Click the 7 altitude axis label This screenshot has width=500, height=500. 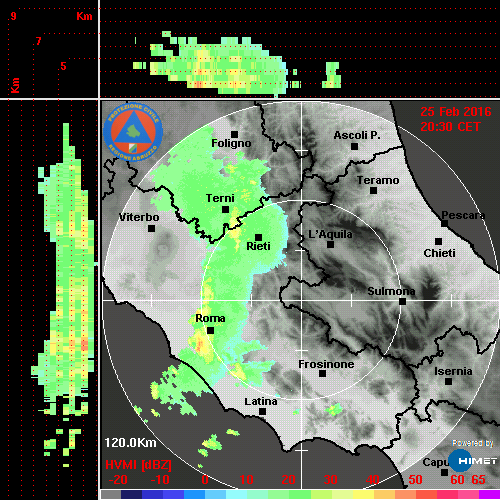(39, 41)
